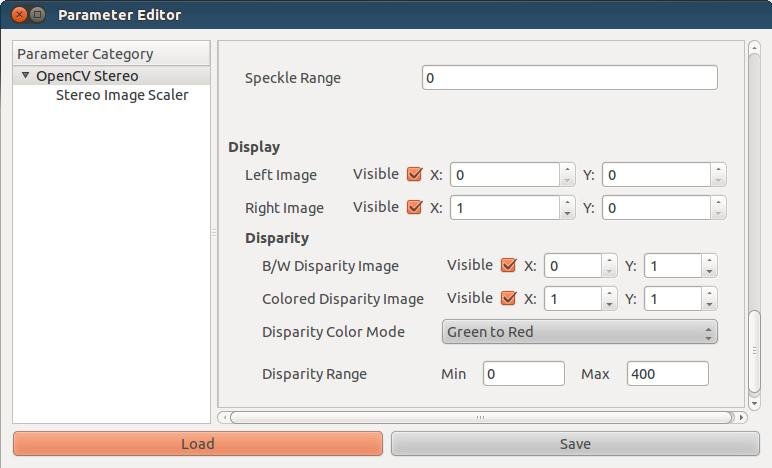Click the Parameter Category column header
This screenshot has height=468, width=772.
click(x=111, y=54)
